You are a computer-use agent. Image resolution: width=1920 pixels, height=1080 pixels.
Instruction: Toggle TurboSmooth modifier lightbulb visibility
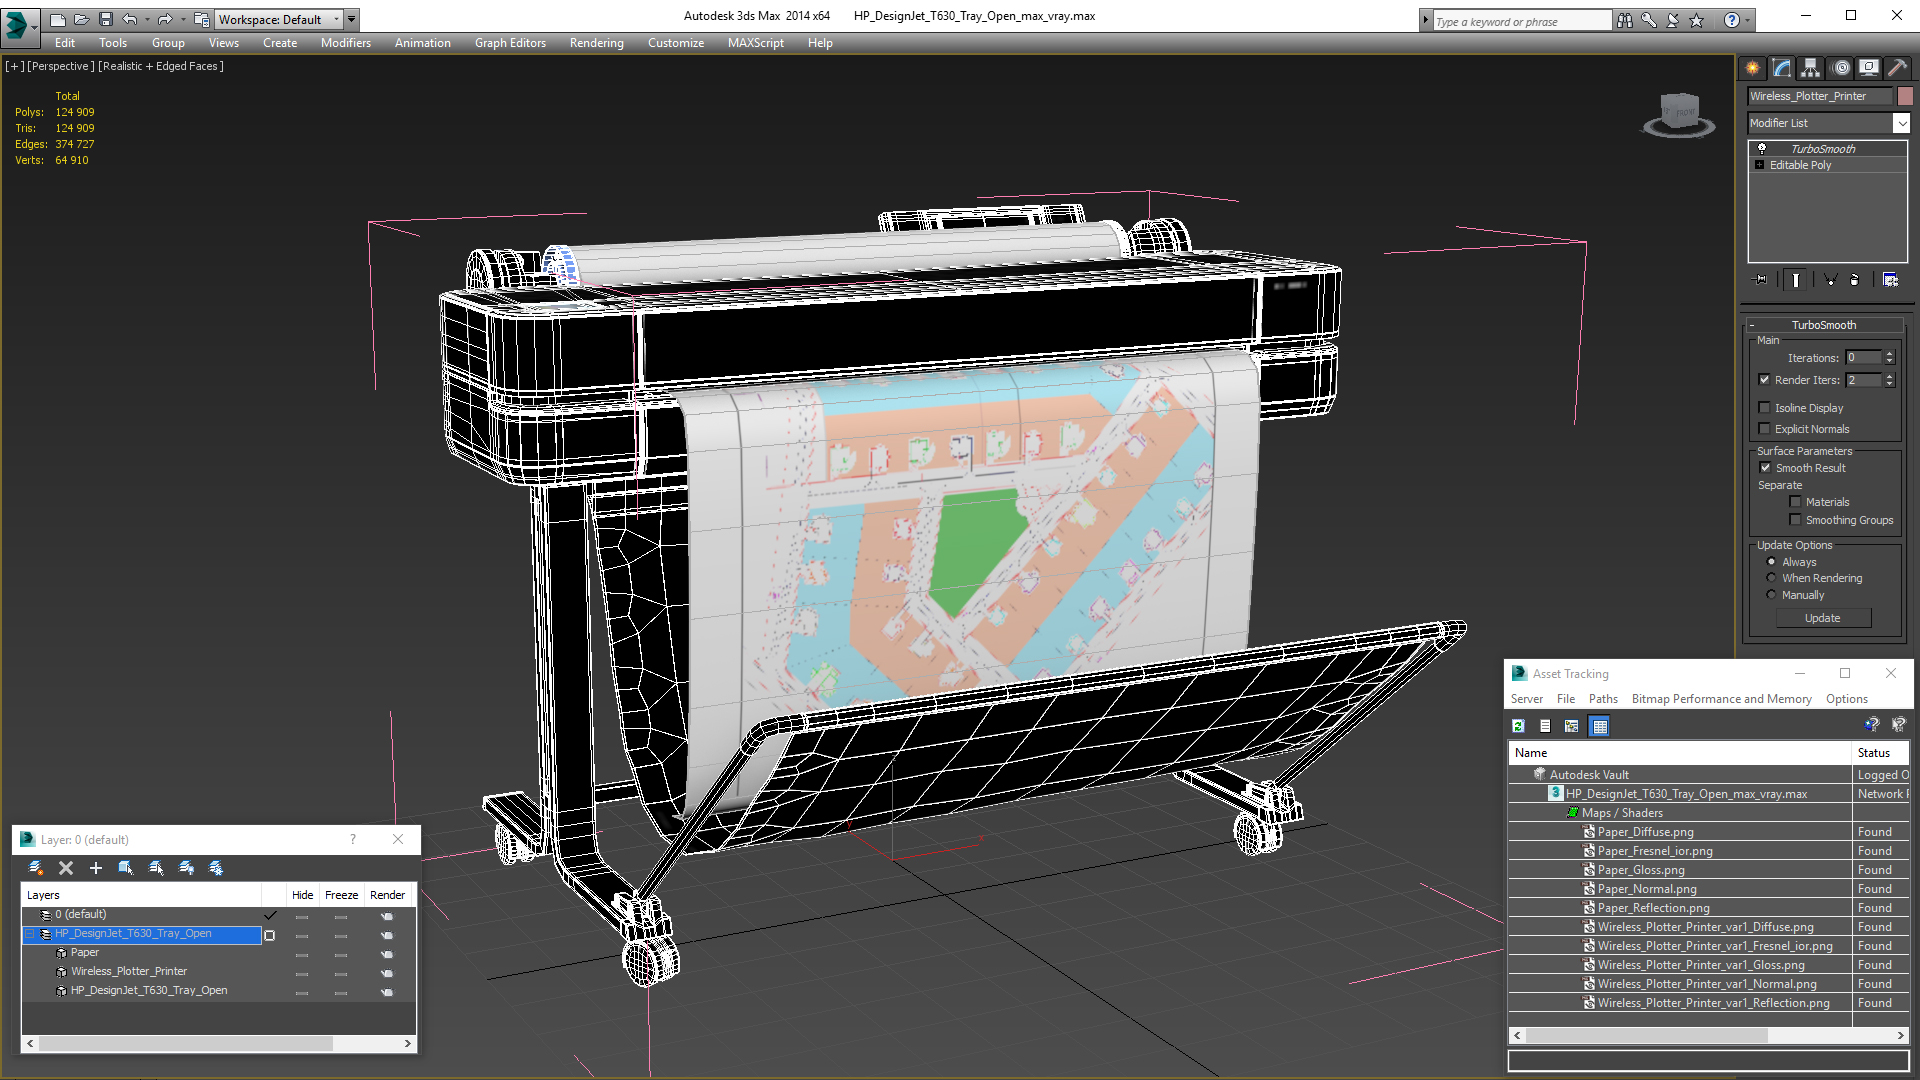[x=1762, y=148]
